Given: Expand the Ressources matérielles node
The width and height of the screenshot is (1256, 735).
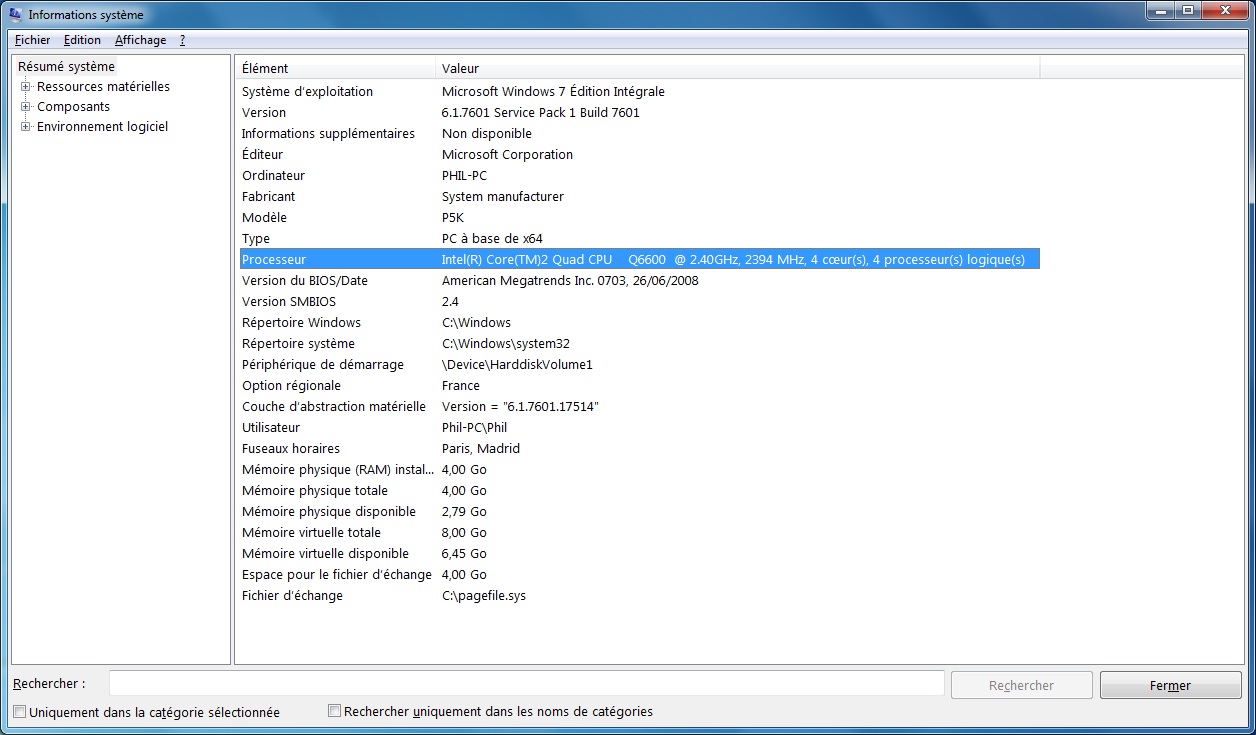Looking at the screenshot, I should point(26,87).
